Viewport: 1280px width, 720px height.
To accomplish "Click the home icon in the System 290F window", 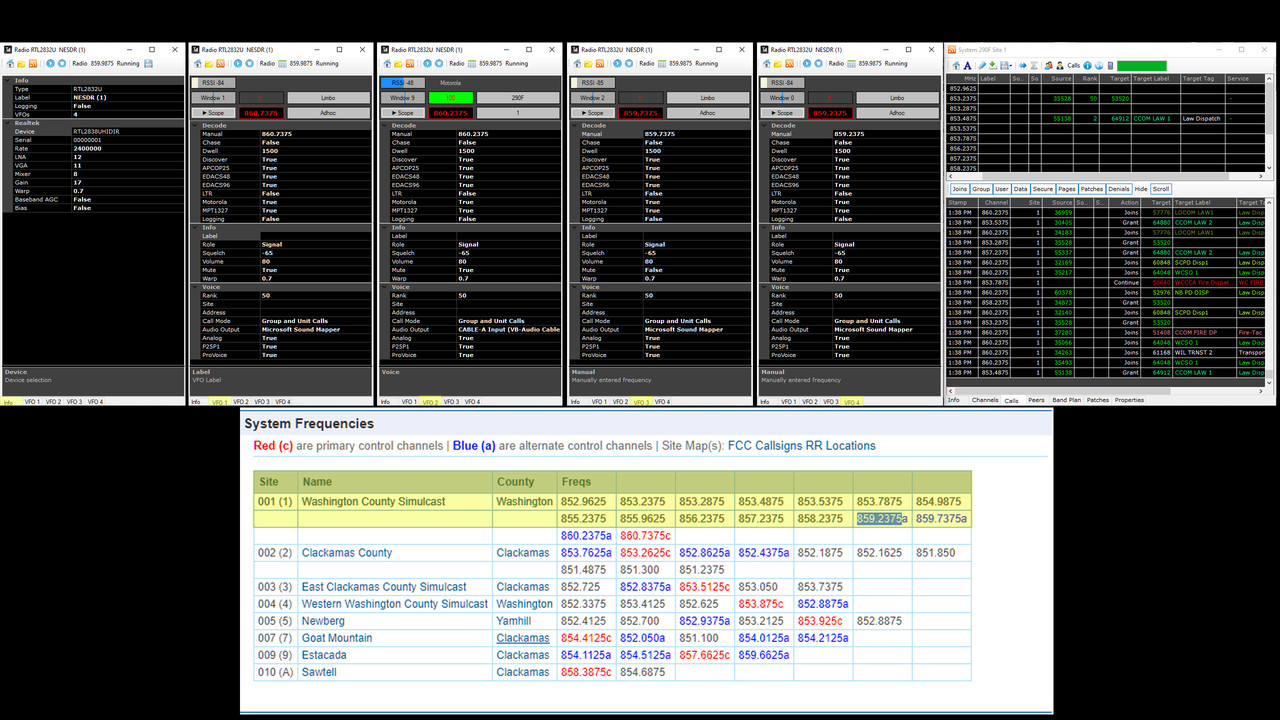I will pos(956,65).
